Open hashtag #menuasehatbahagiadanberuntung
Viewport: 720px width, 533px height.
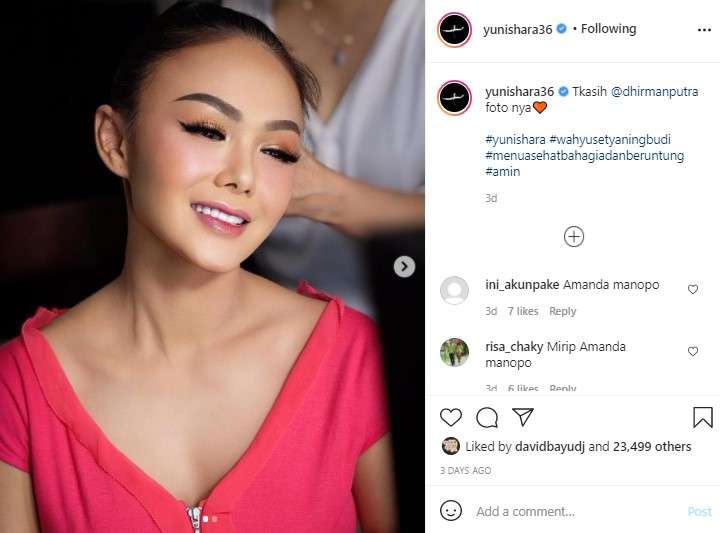click(x=585, y=156)
